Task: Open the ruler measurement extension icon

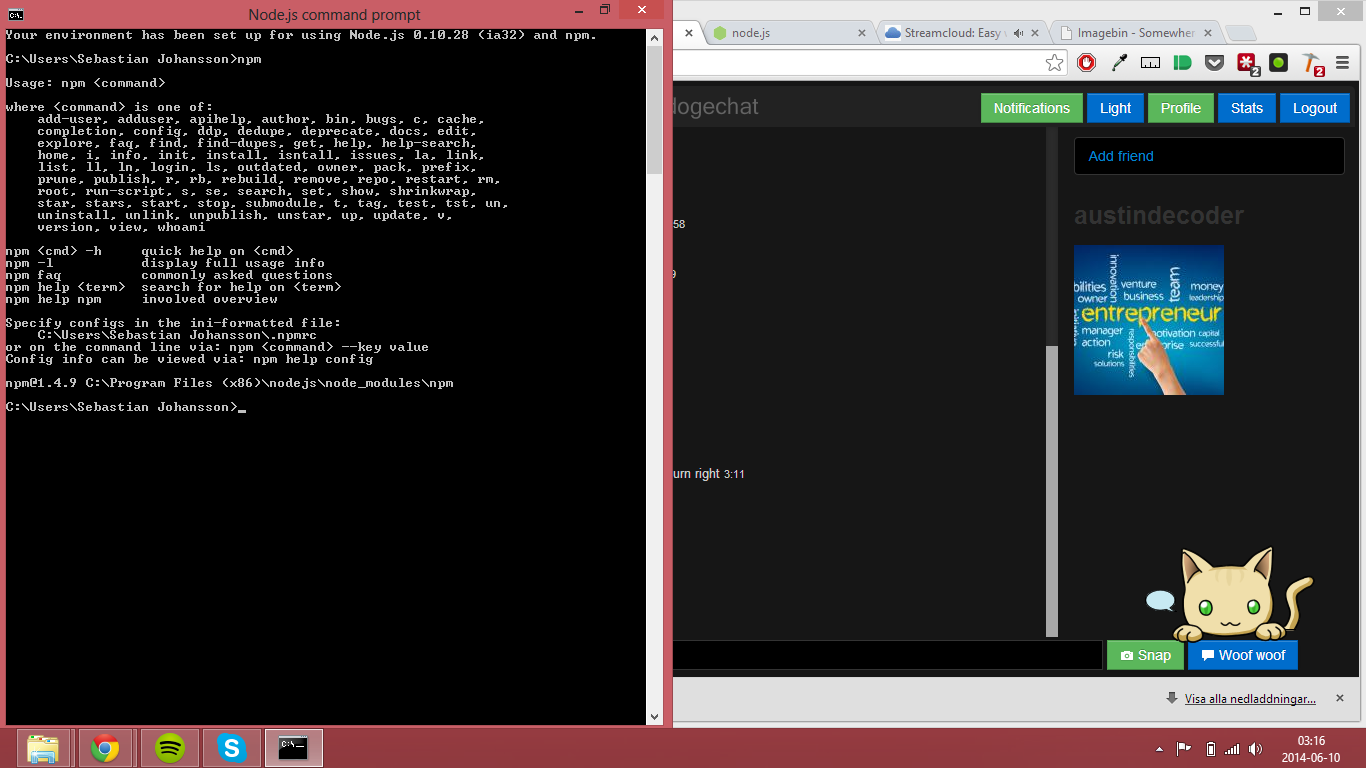Action: (x=1151, y=63)
